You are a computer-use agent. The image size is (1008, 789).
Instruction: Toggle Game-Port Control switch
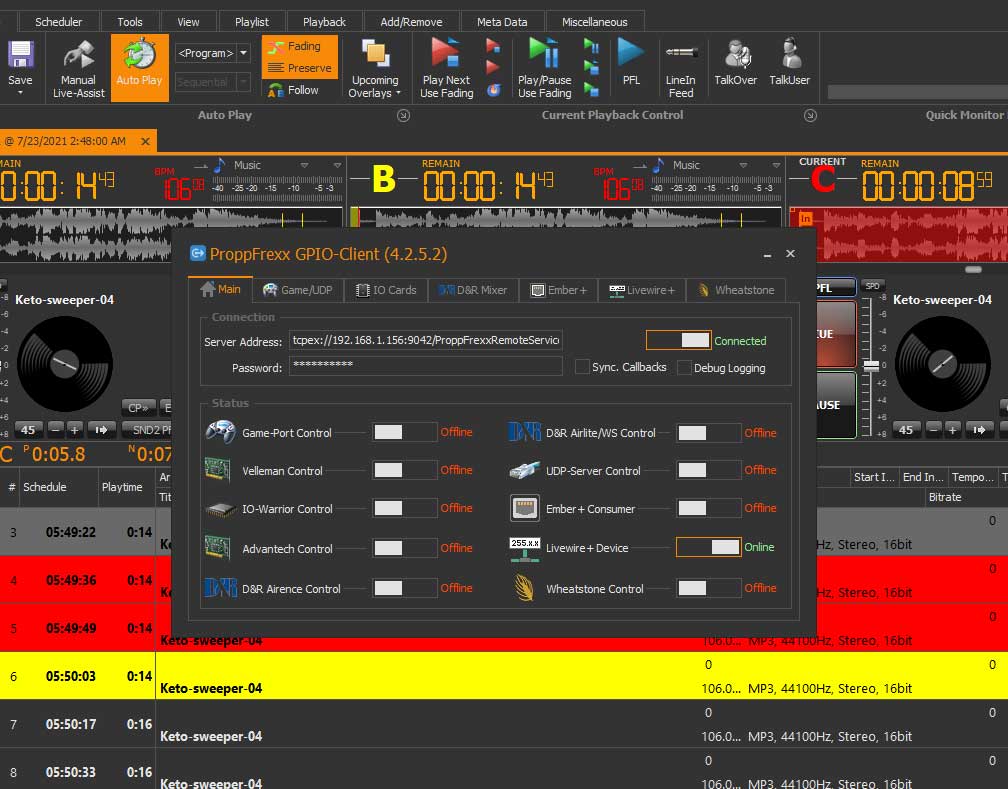point(405,432)
